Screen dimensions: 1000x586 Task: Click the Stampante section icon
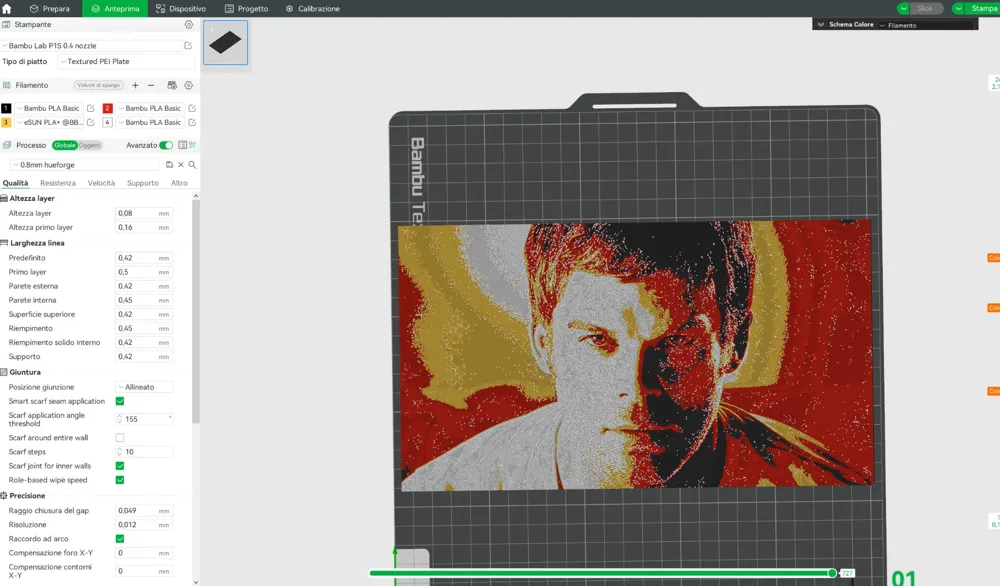[6, 25]
